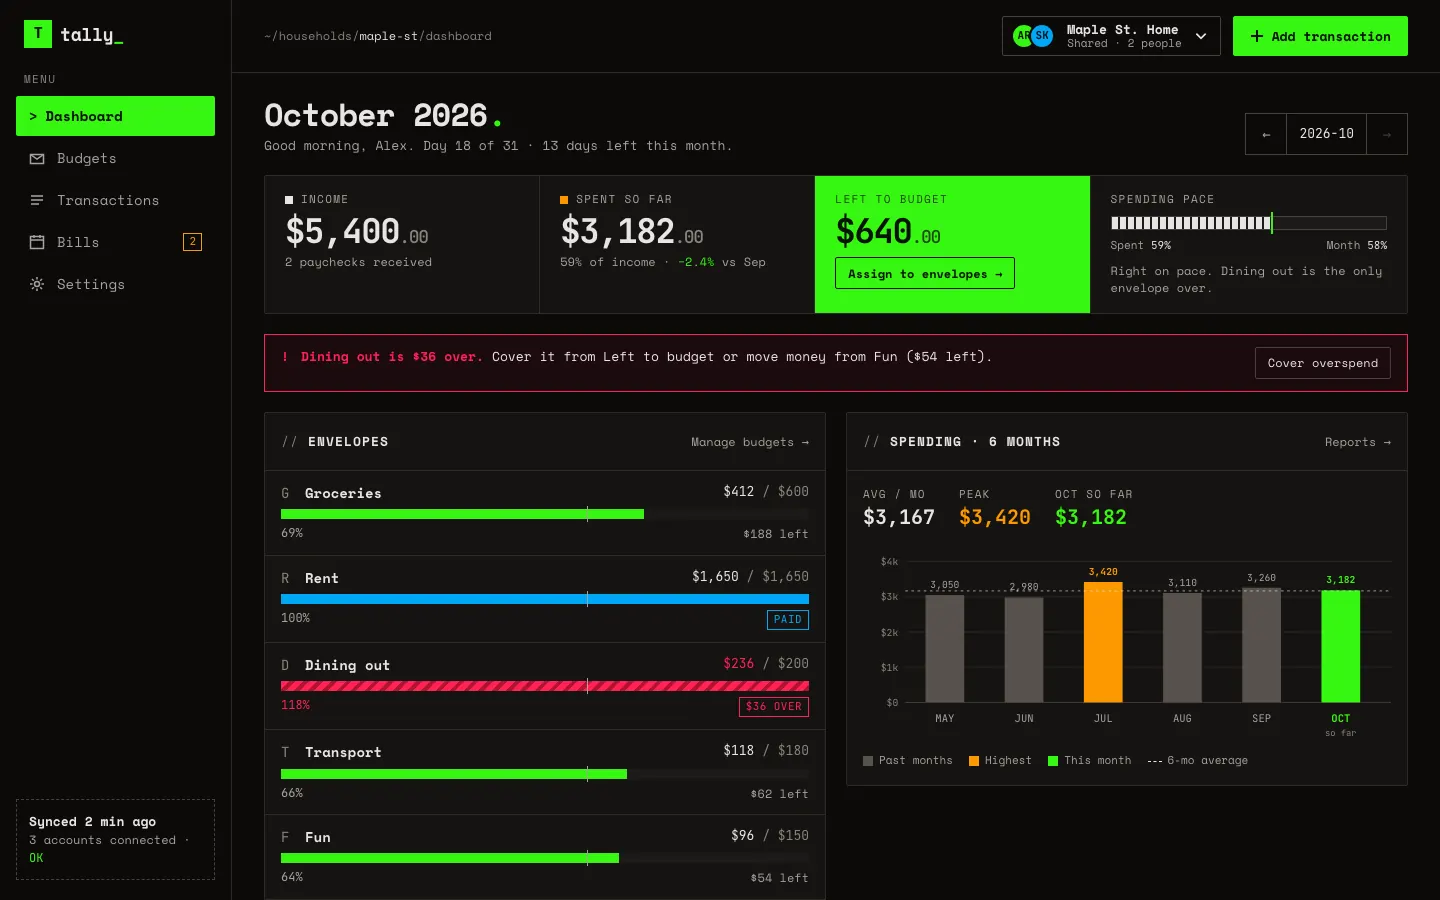The image size is (1440, 900).
Task: Click Assign to envelopes button
Action: (x=925, y=274)
